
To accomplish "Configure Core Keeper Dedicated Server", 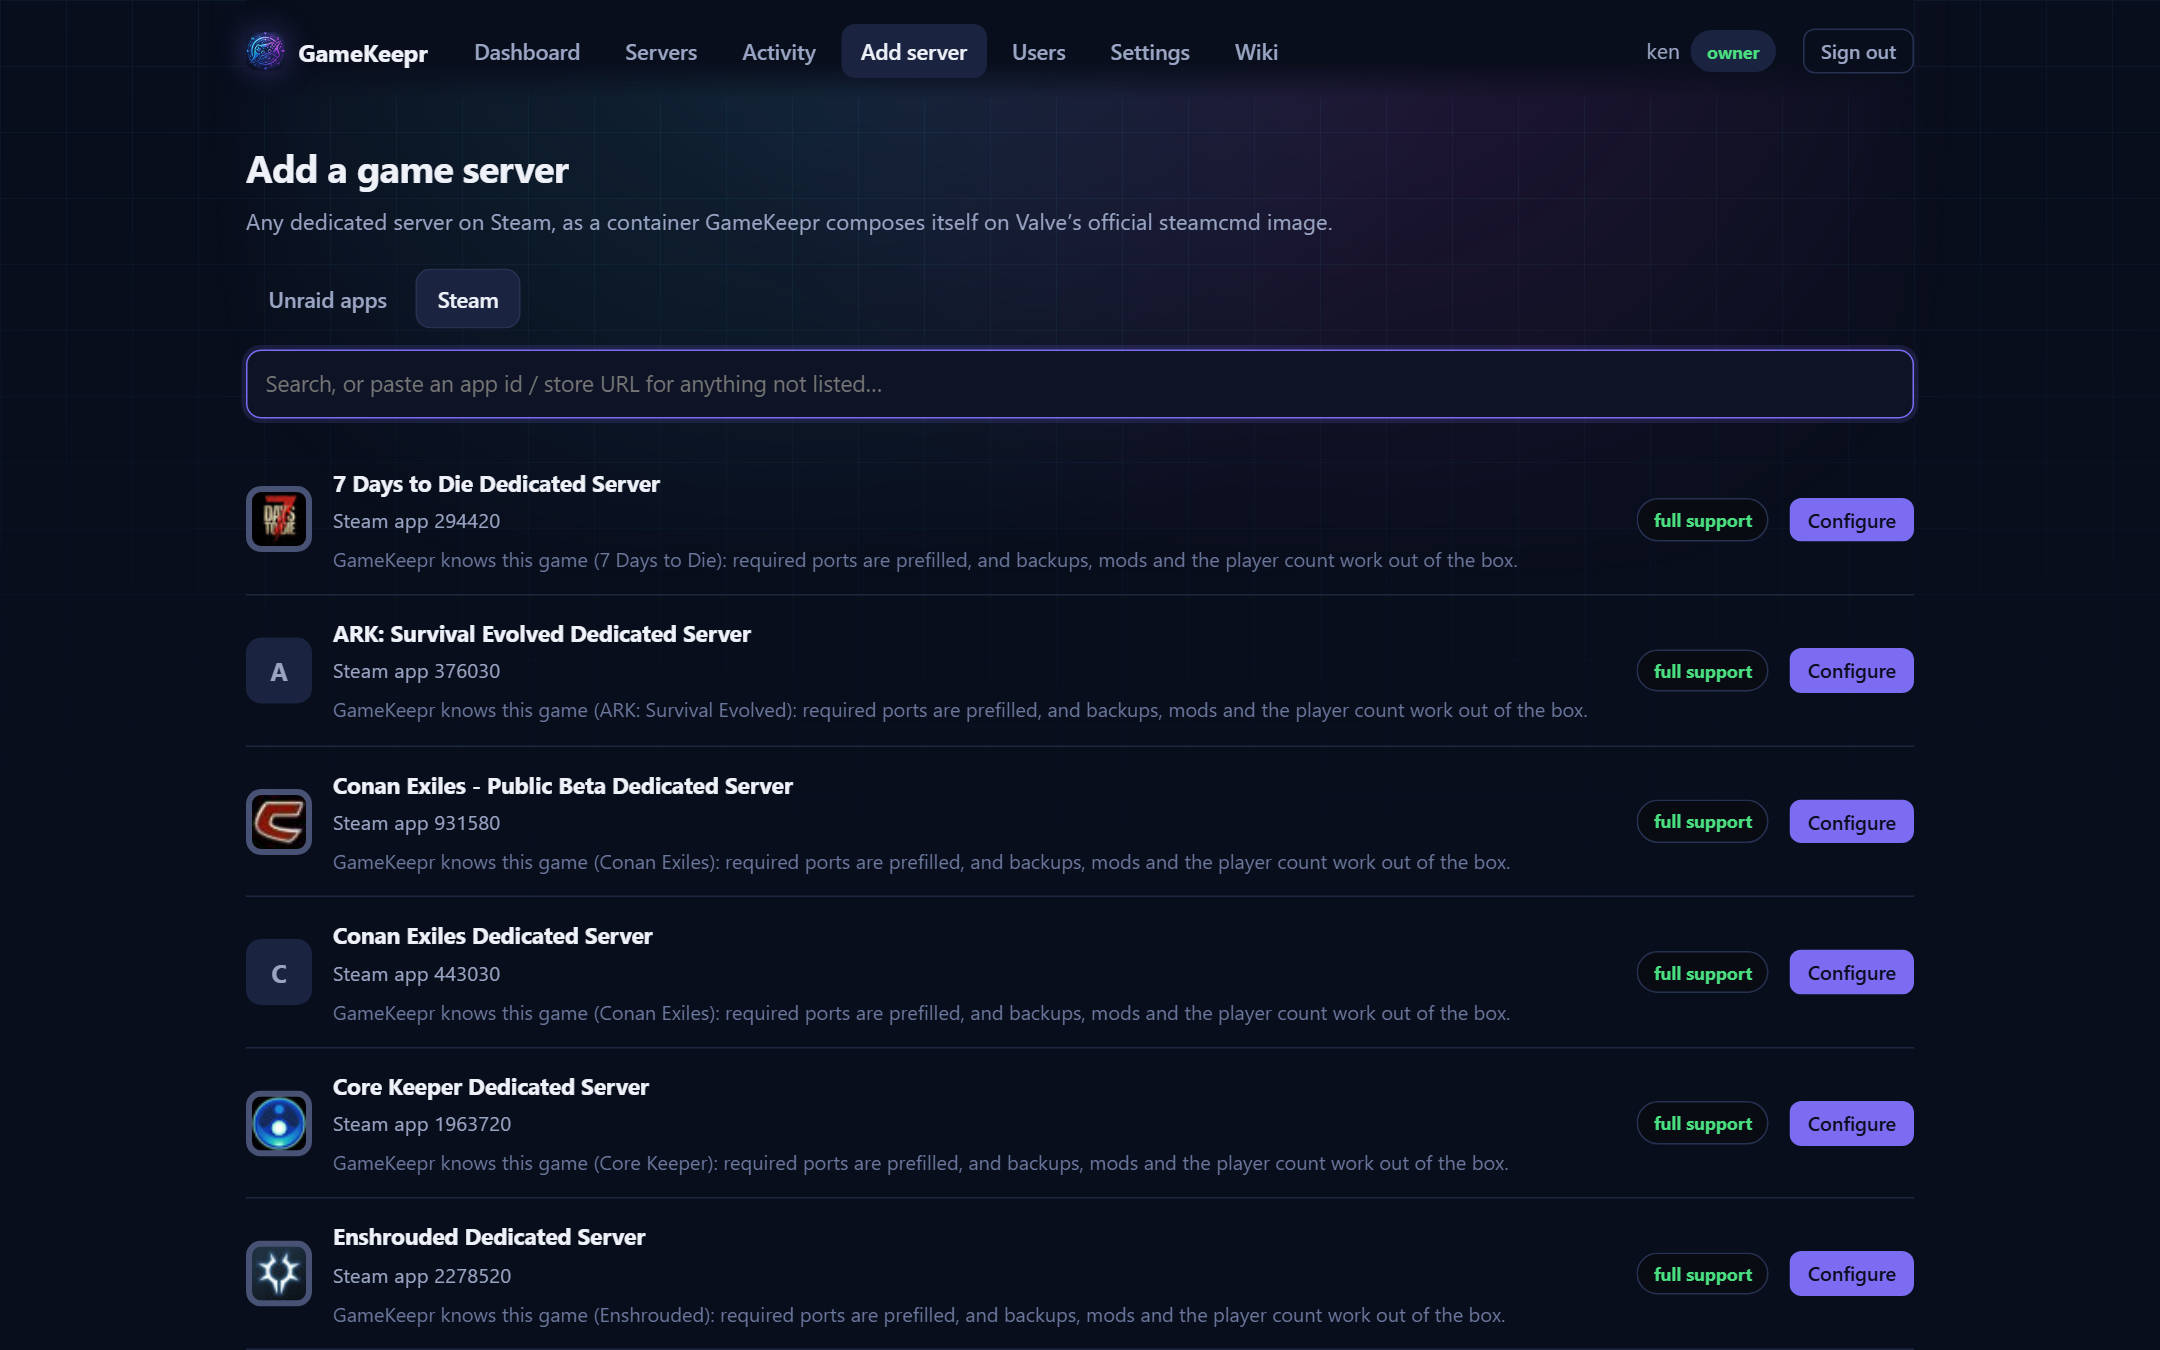I will (x=1852, y=1124).
